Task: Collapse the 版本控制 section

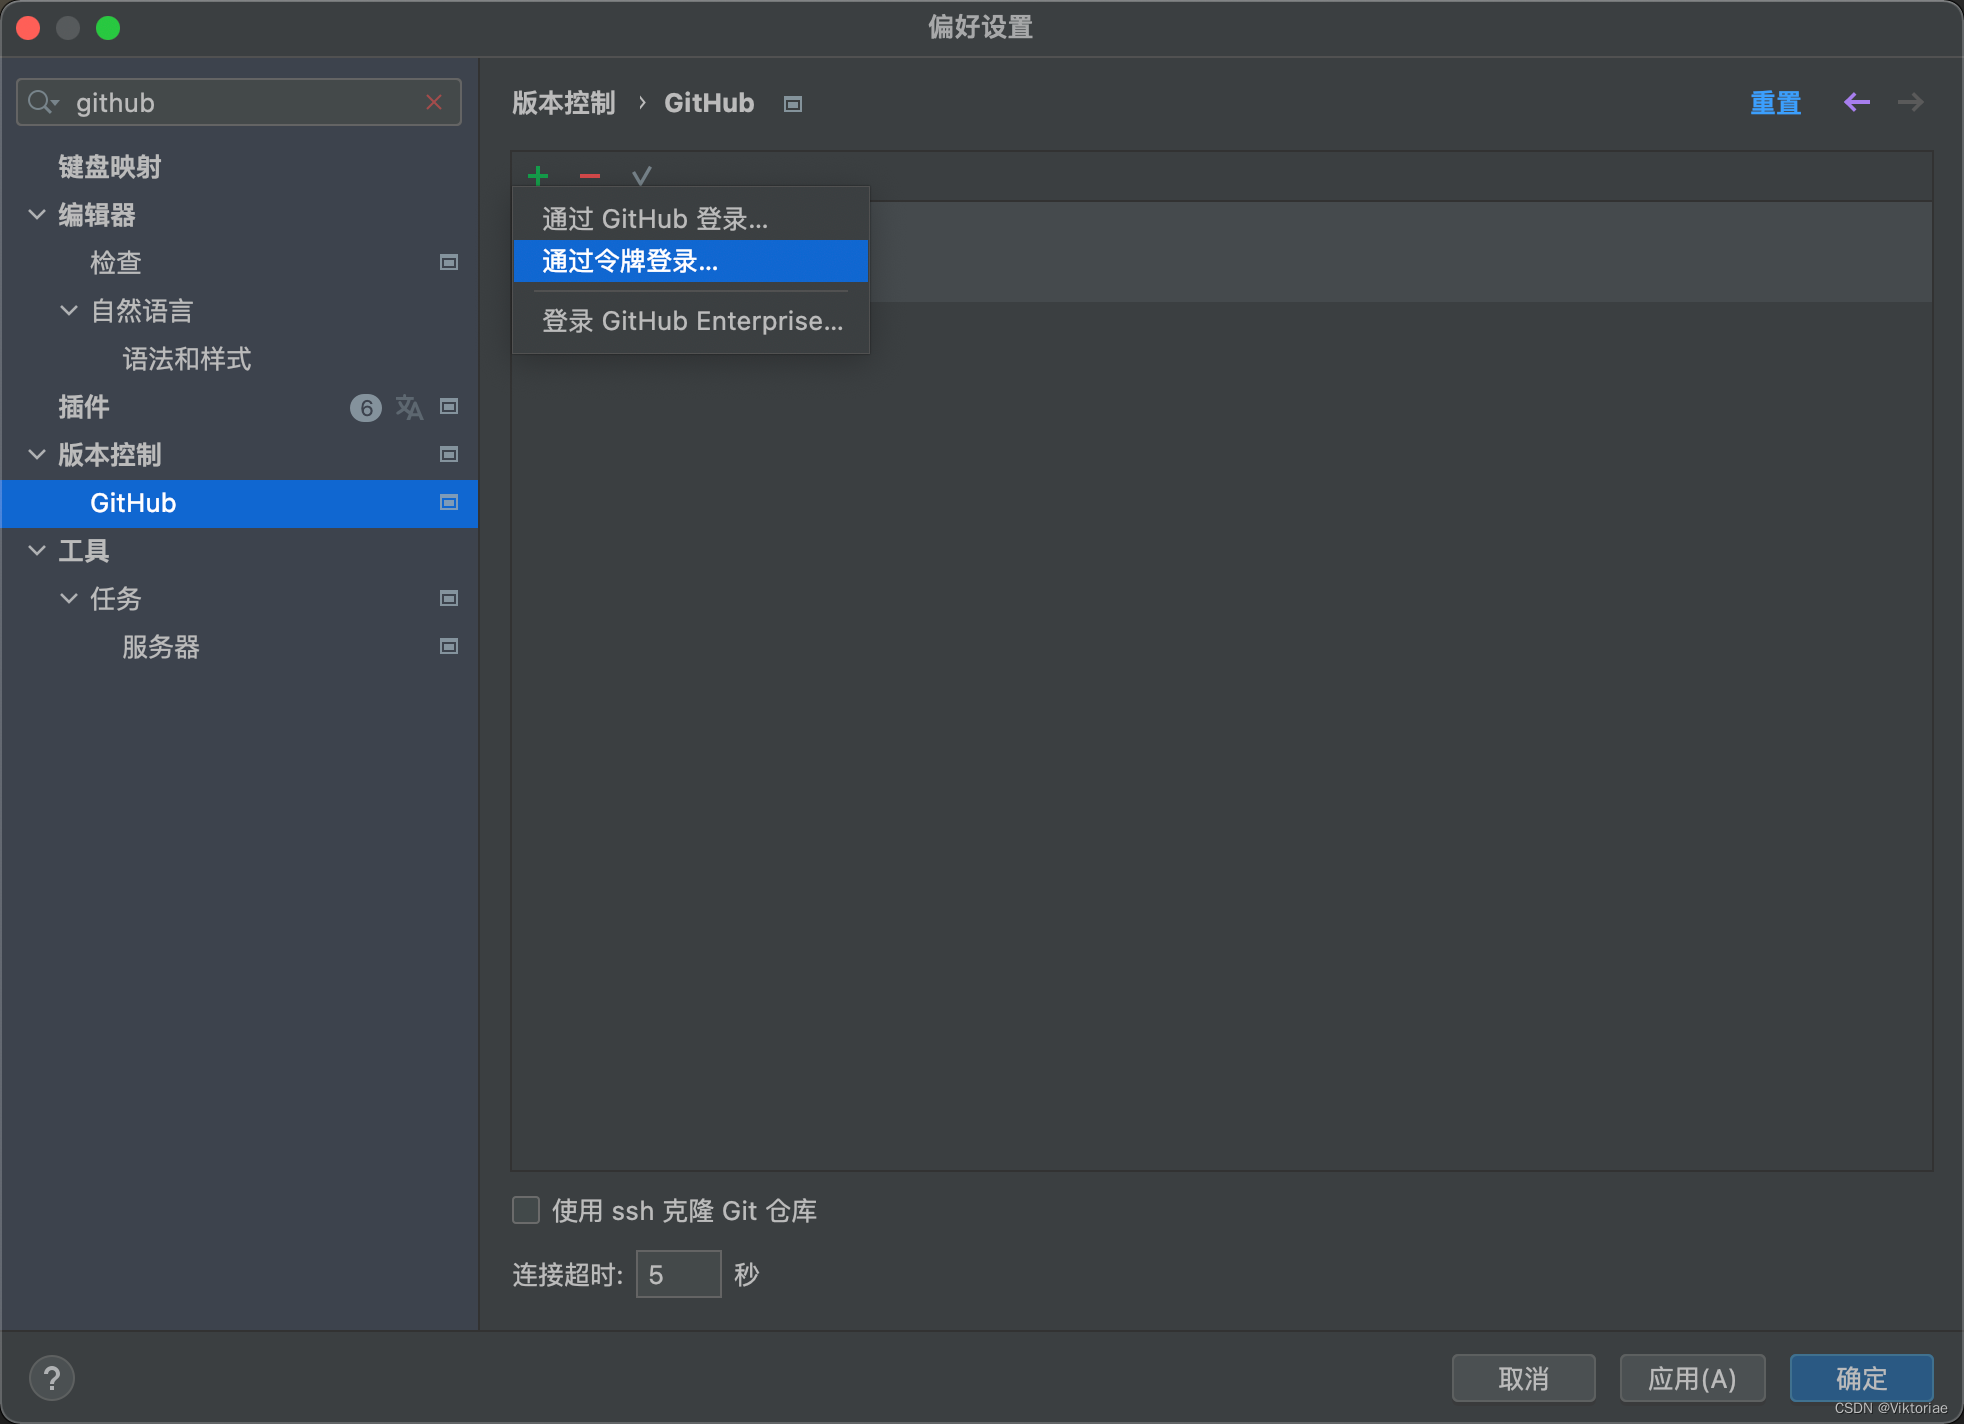Action: click(36, 455)
